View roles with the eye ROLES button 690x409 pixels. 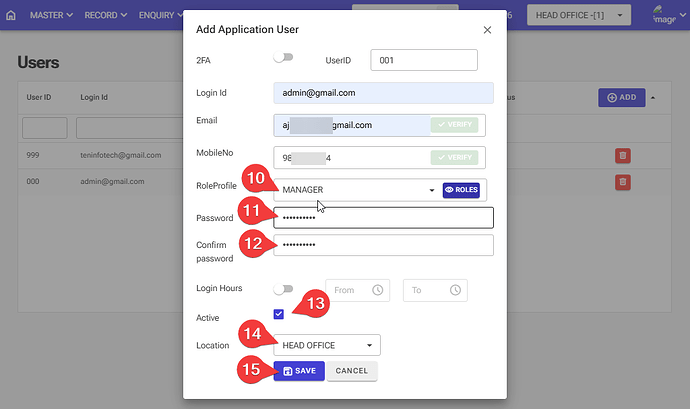click(x=461, y=190)
